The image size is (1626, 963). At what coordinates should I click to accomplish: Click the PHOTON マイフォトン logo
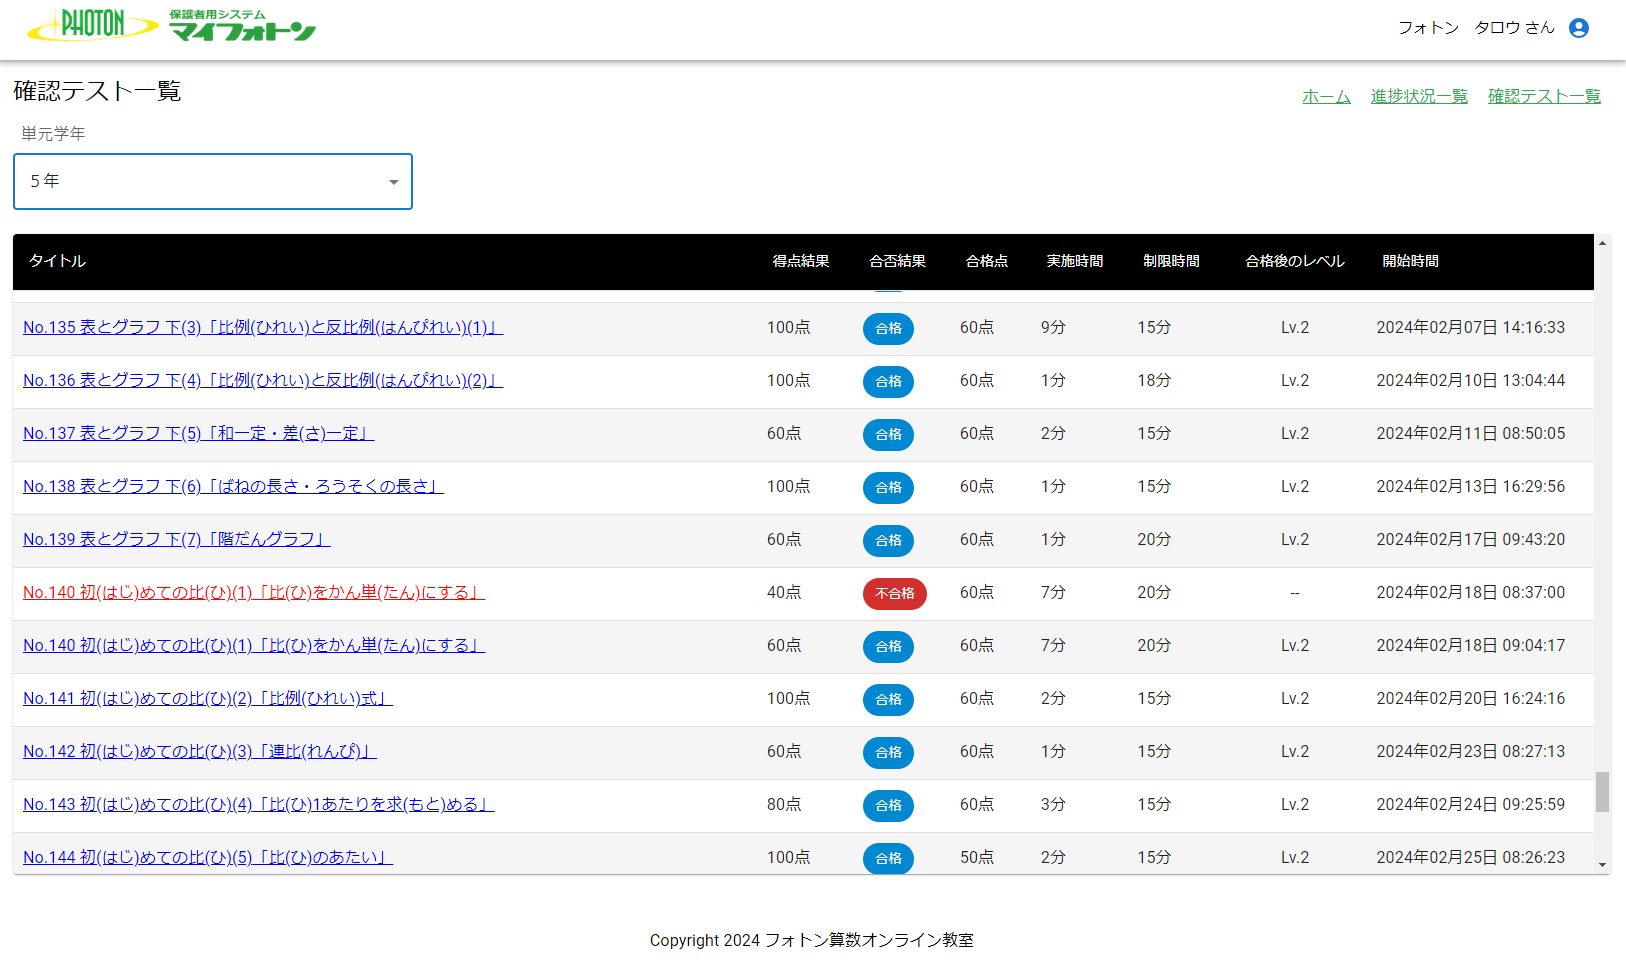[x=171, y=26]
